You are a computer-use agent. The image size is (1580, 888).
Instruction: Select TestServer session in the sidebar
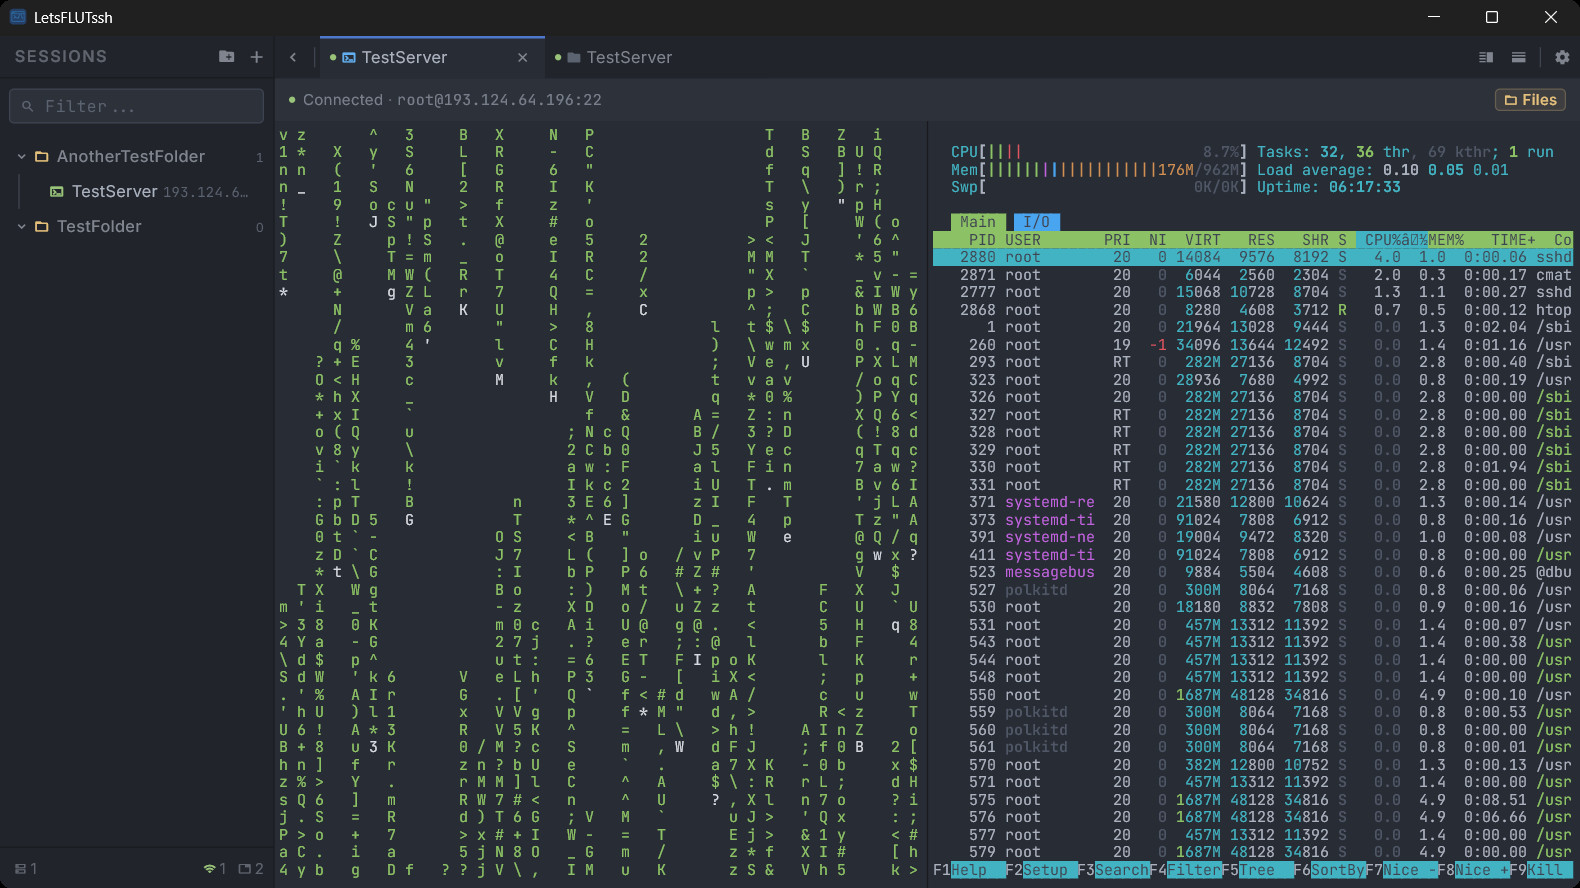click(x=114, y=192)
